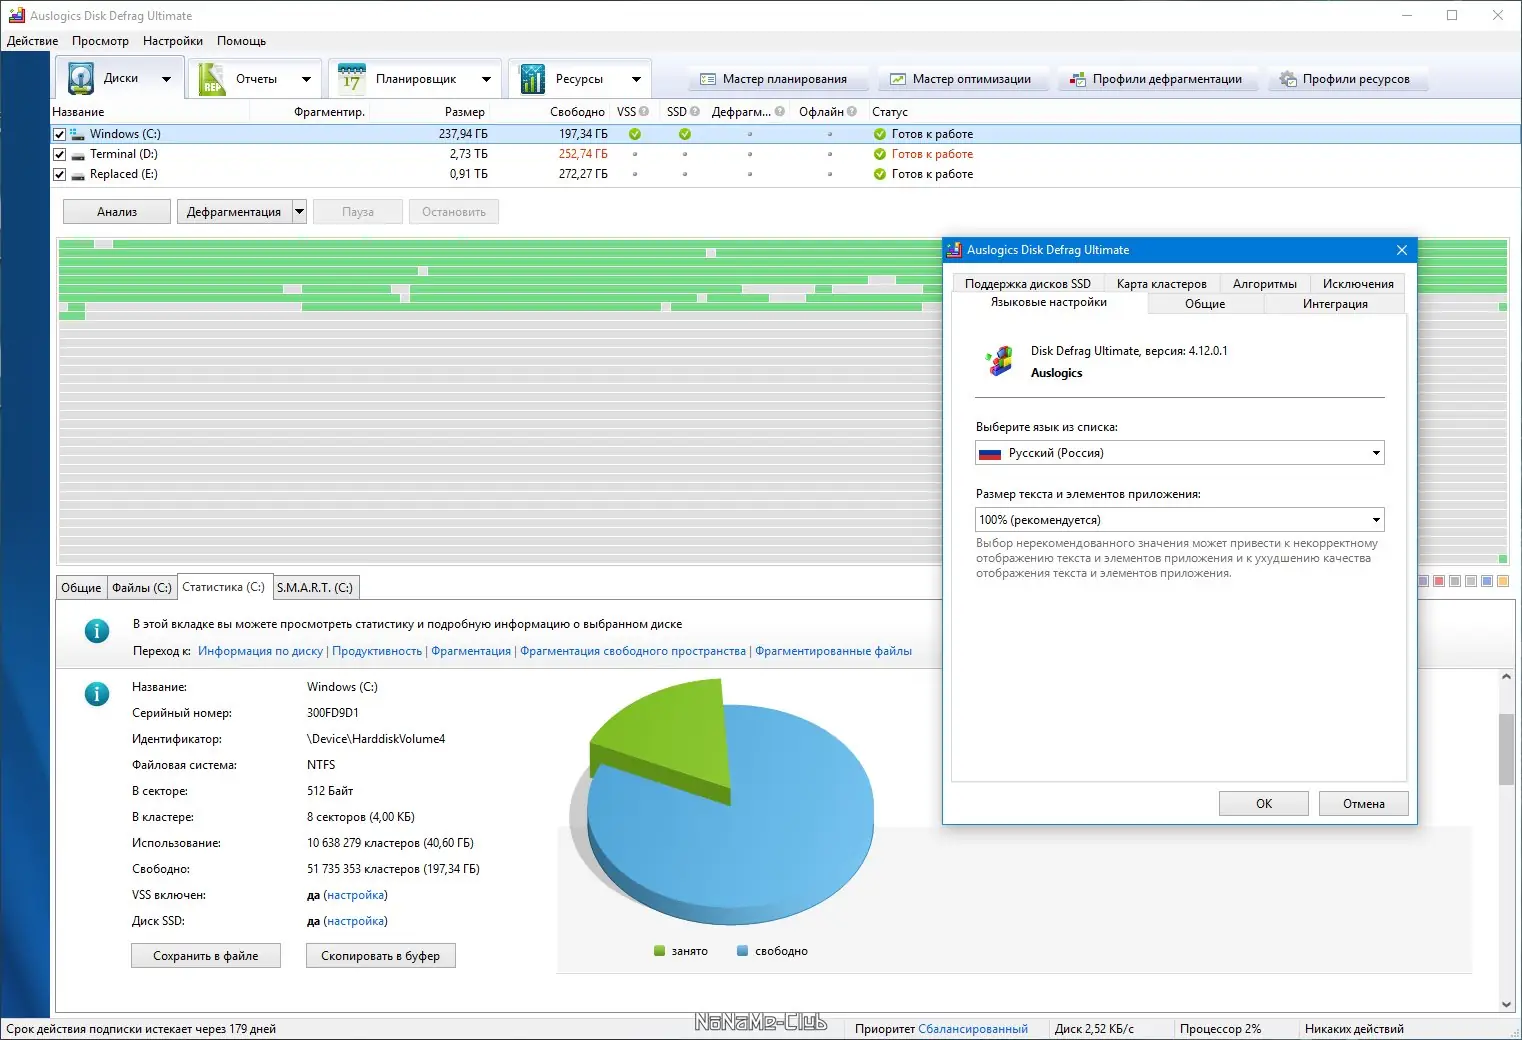Screen dimensions: 1522x1040
Task: Open the Просмотр menu
Action: 100,41
